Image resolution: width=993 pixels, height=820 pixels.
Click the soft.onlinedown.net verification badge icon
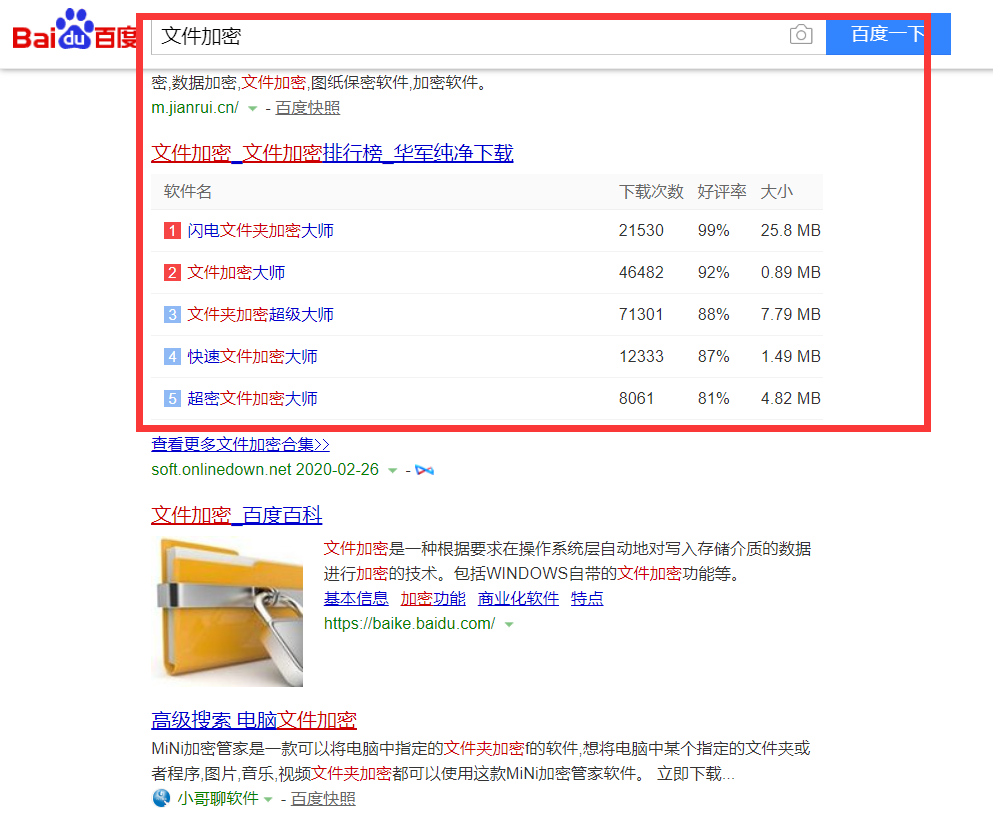click(424, 470)
